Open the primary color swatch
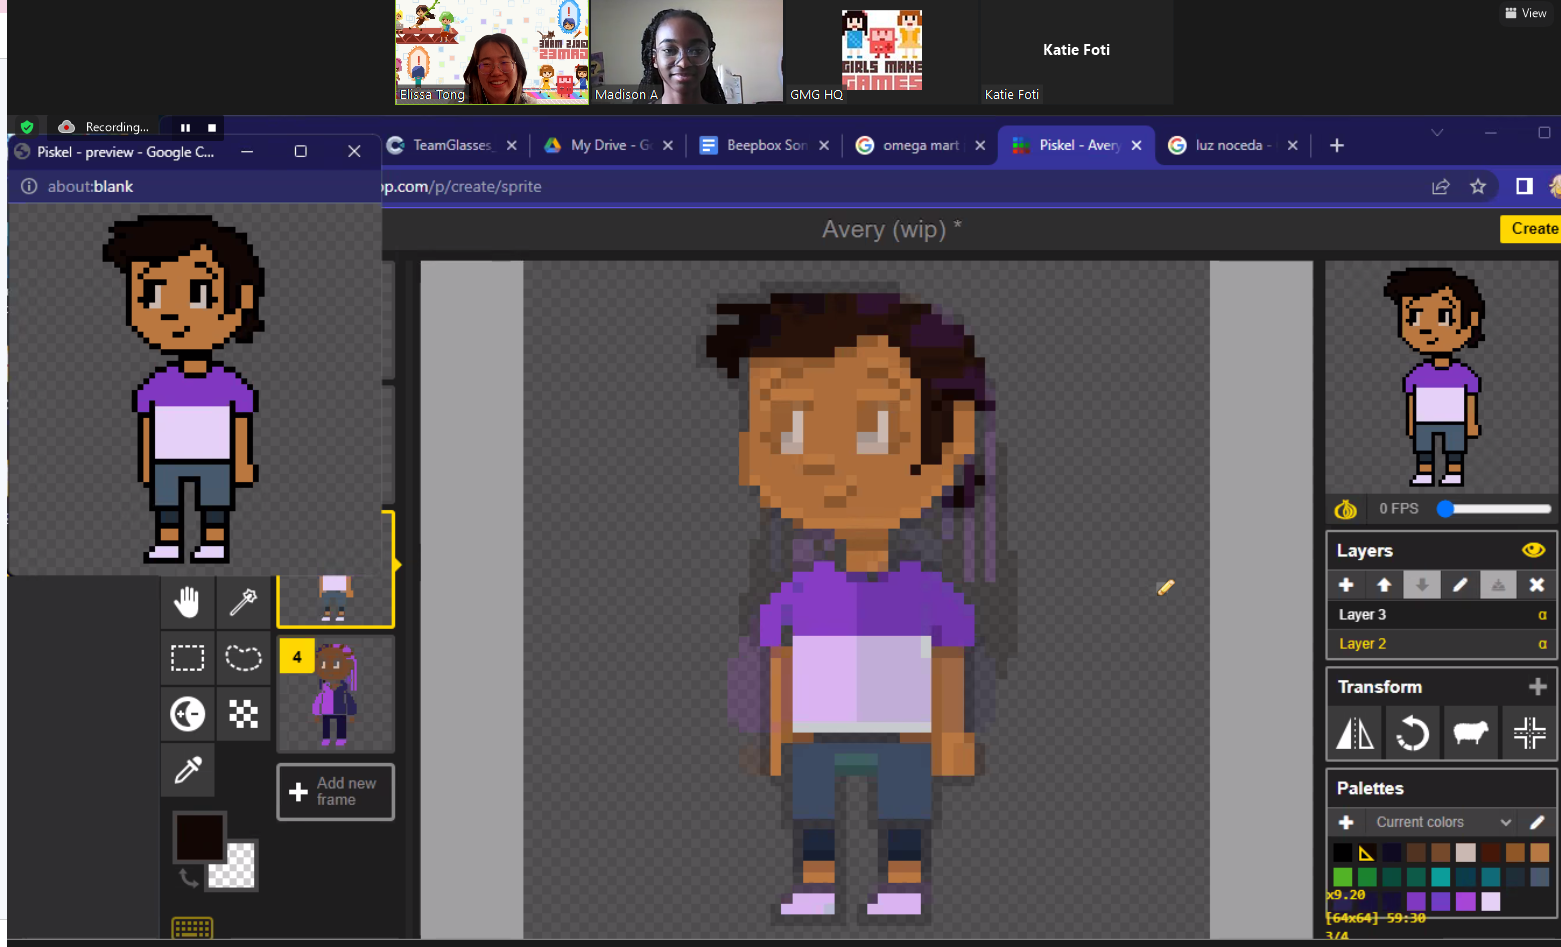Viewport: 1561px width, 947px height. click(199, 836)
